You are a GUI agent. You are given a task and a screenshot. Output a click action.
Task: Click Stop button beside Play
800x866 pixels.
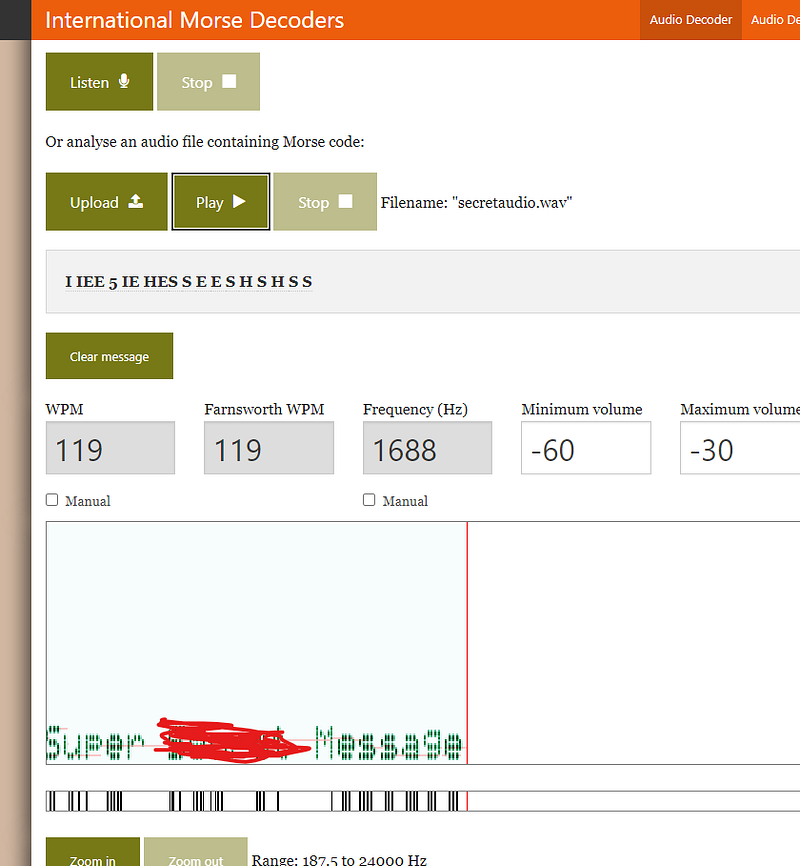point(325,202)
